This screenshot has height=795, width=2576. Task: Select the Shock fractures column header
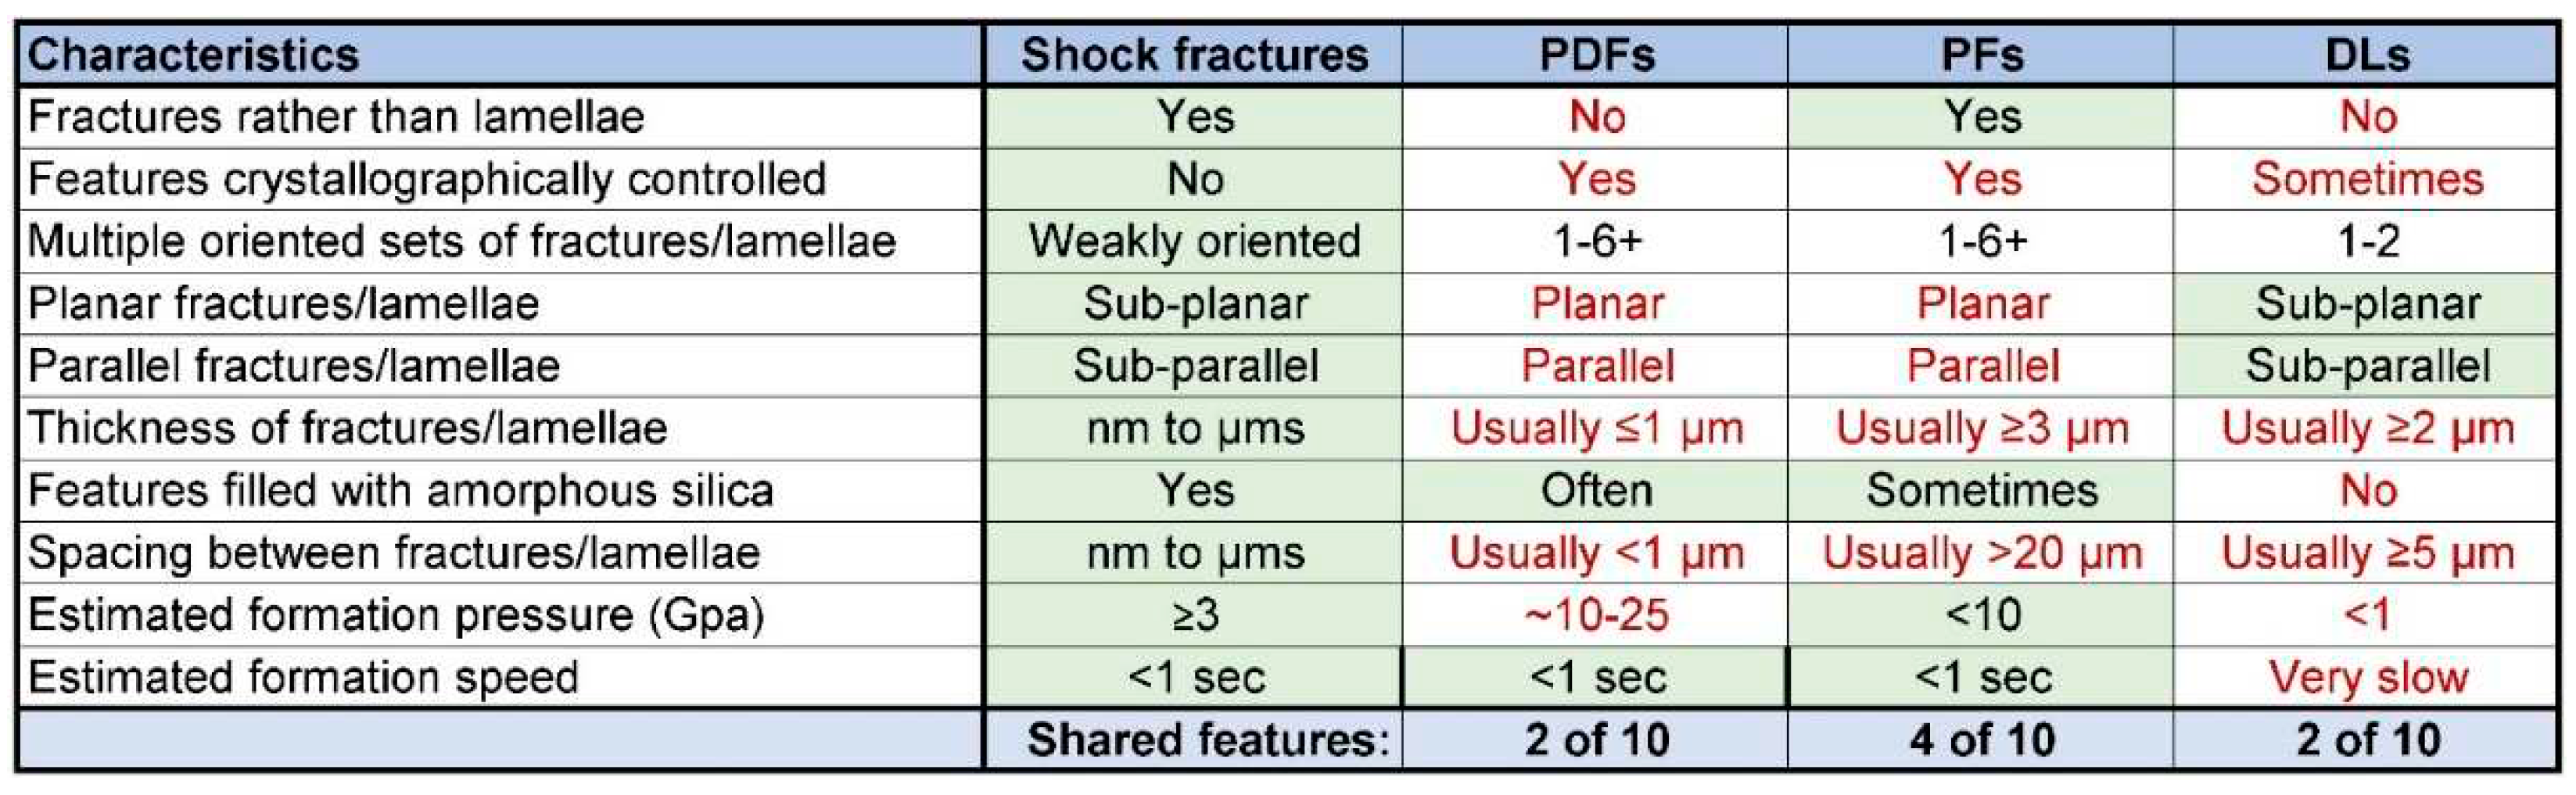[x=1194, y=54]
